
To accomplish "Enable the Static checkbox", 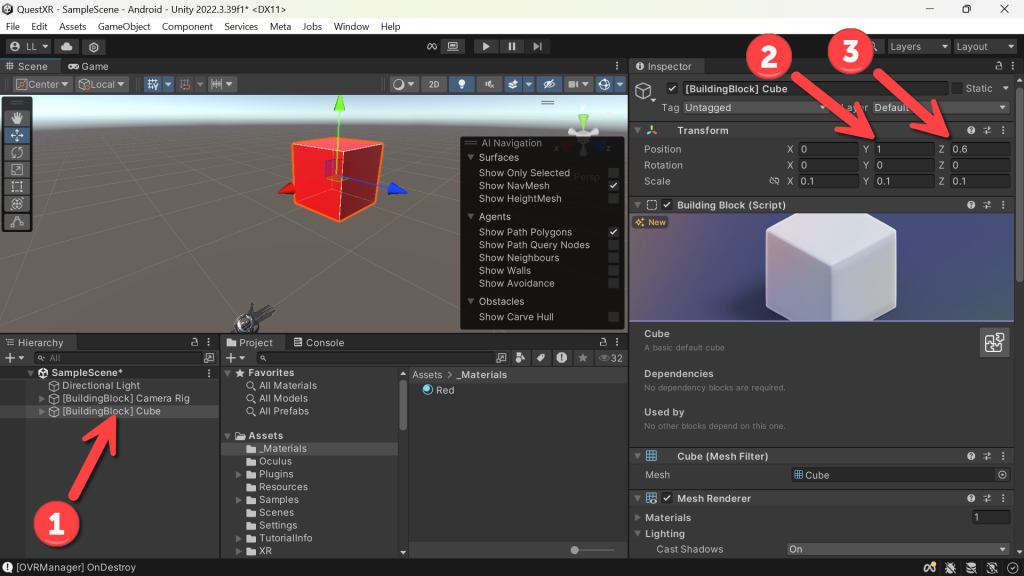I will tap(957, 88).
